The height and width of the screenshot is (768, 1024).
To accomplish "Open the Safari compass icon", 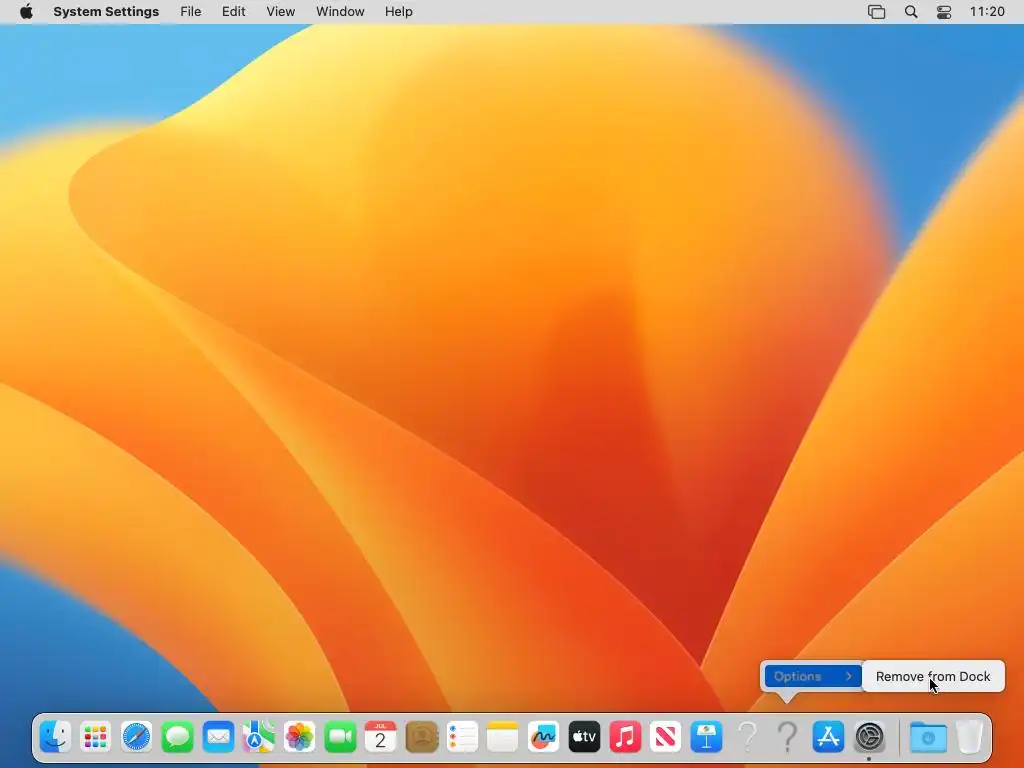I will tap(136, 737).
